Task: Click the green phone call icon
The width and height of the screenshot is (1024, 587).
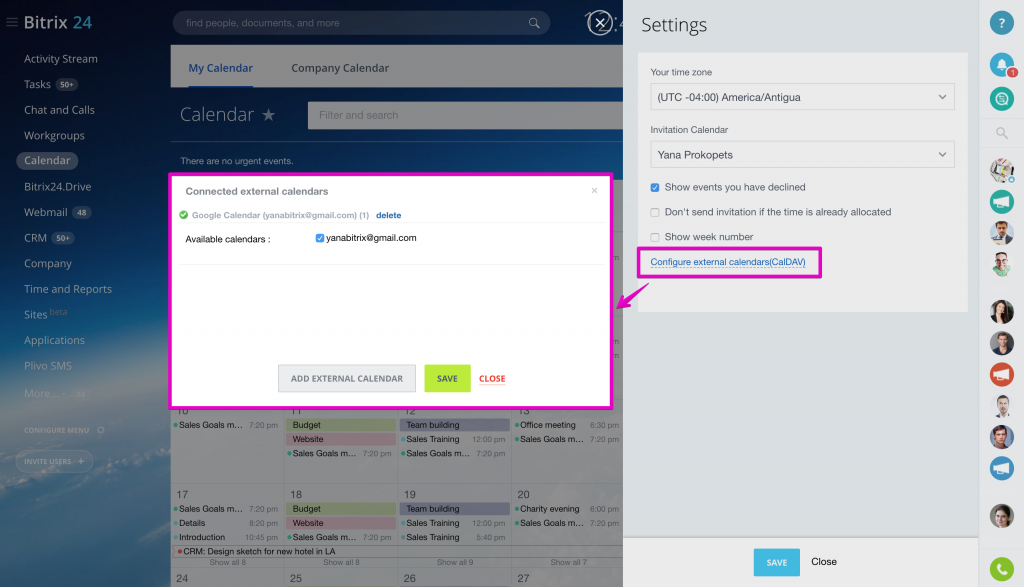Action: pos(1001,569)
